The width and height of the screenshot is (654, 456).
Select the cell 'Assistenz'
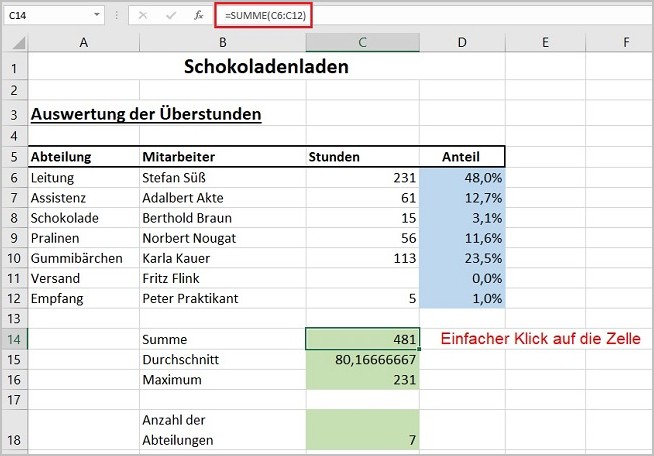pyautogui.click(x=83, y=198)
